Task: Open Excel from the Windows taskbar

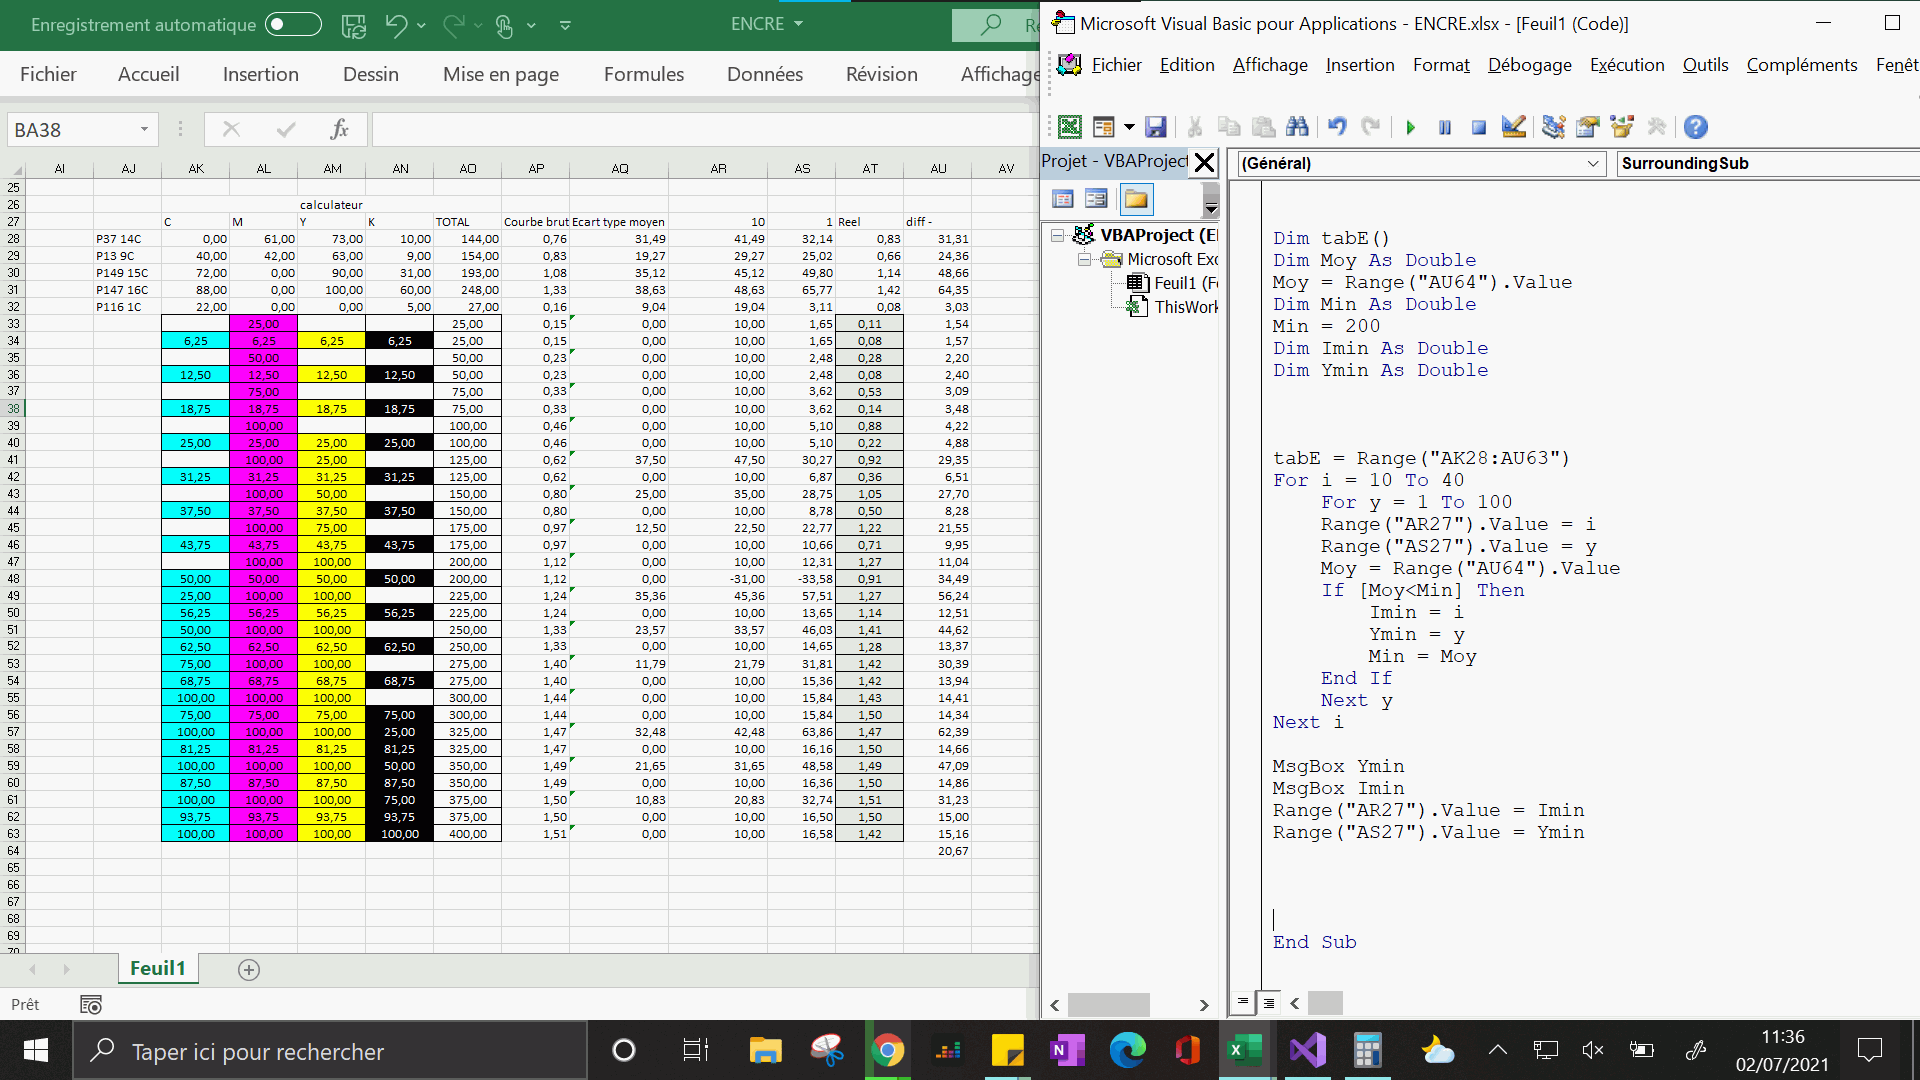Action: pyautogui.click(x=1244, y=1050)
